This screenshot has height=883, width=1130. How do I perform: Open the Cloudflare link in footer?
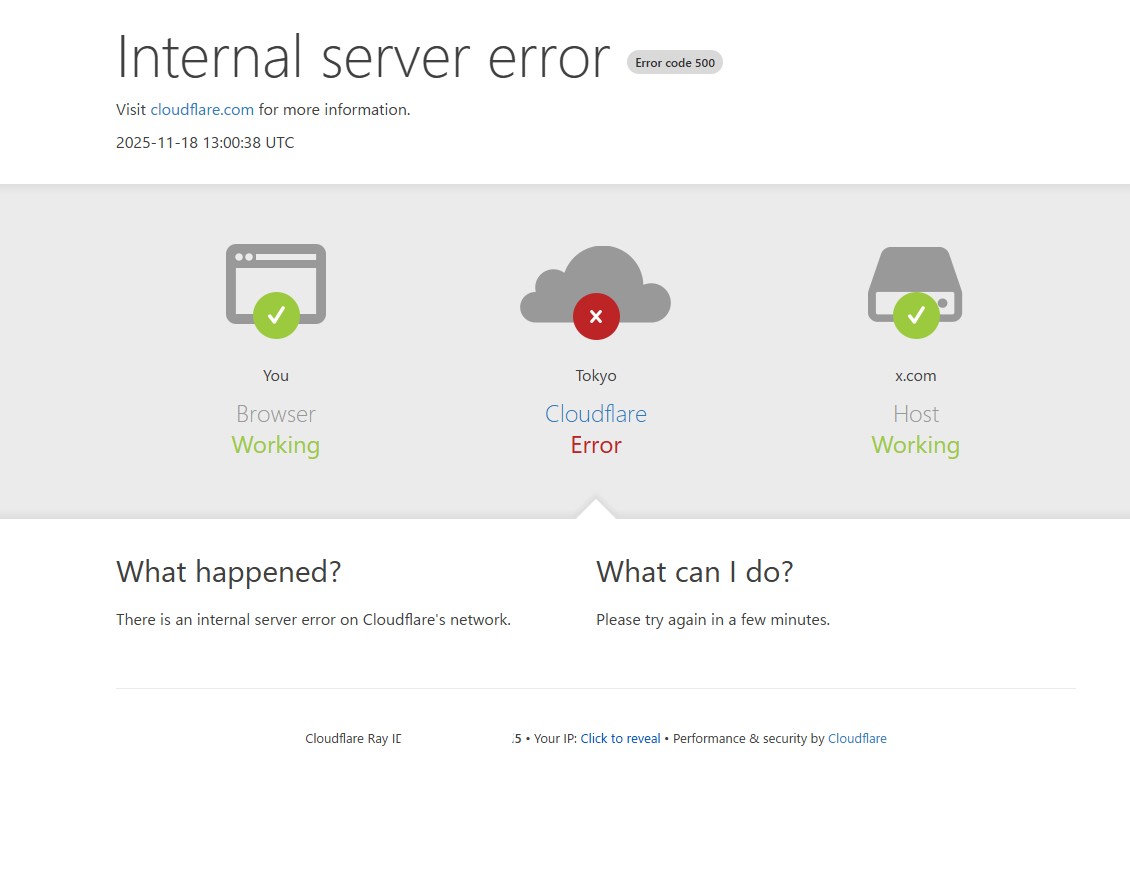(857, 739)
